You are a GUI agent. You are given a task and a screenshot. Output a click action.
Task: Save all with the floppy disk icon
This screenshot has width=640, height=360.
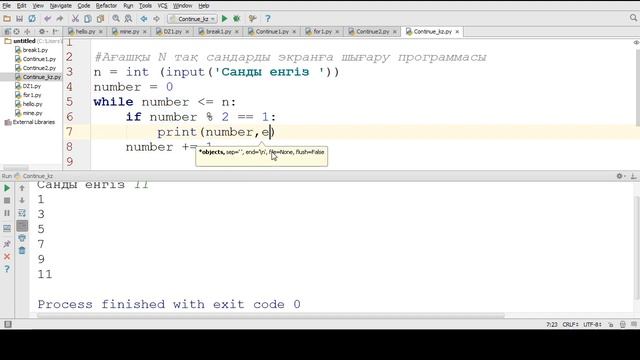(19, 19)
